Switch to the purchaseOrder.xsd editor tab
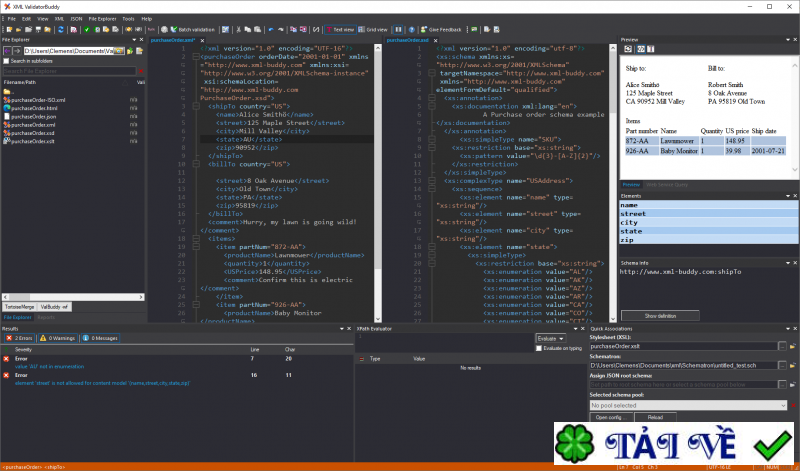Screen dimensions: 800x471 pos(405,40)
